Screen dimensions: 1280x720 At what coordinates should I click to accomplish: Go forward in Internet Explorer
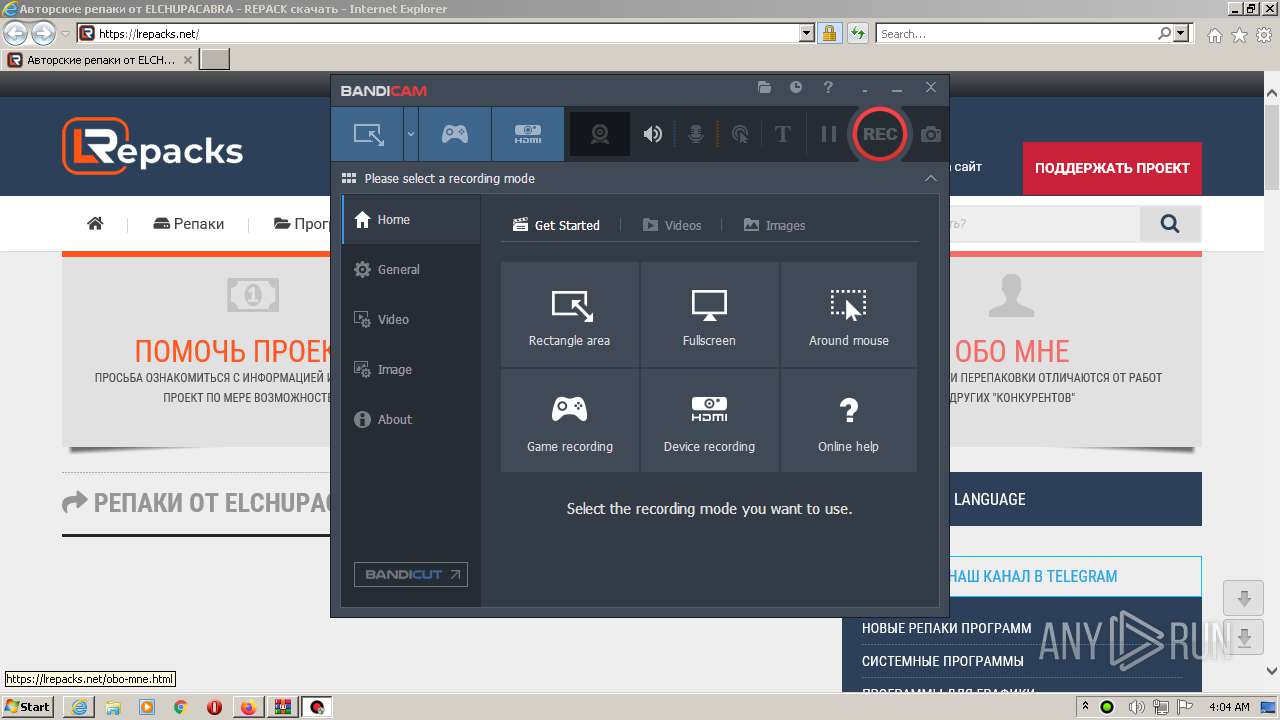[x=43, y=33]
